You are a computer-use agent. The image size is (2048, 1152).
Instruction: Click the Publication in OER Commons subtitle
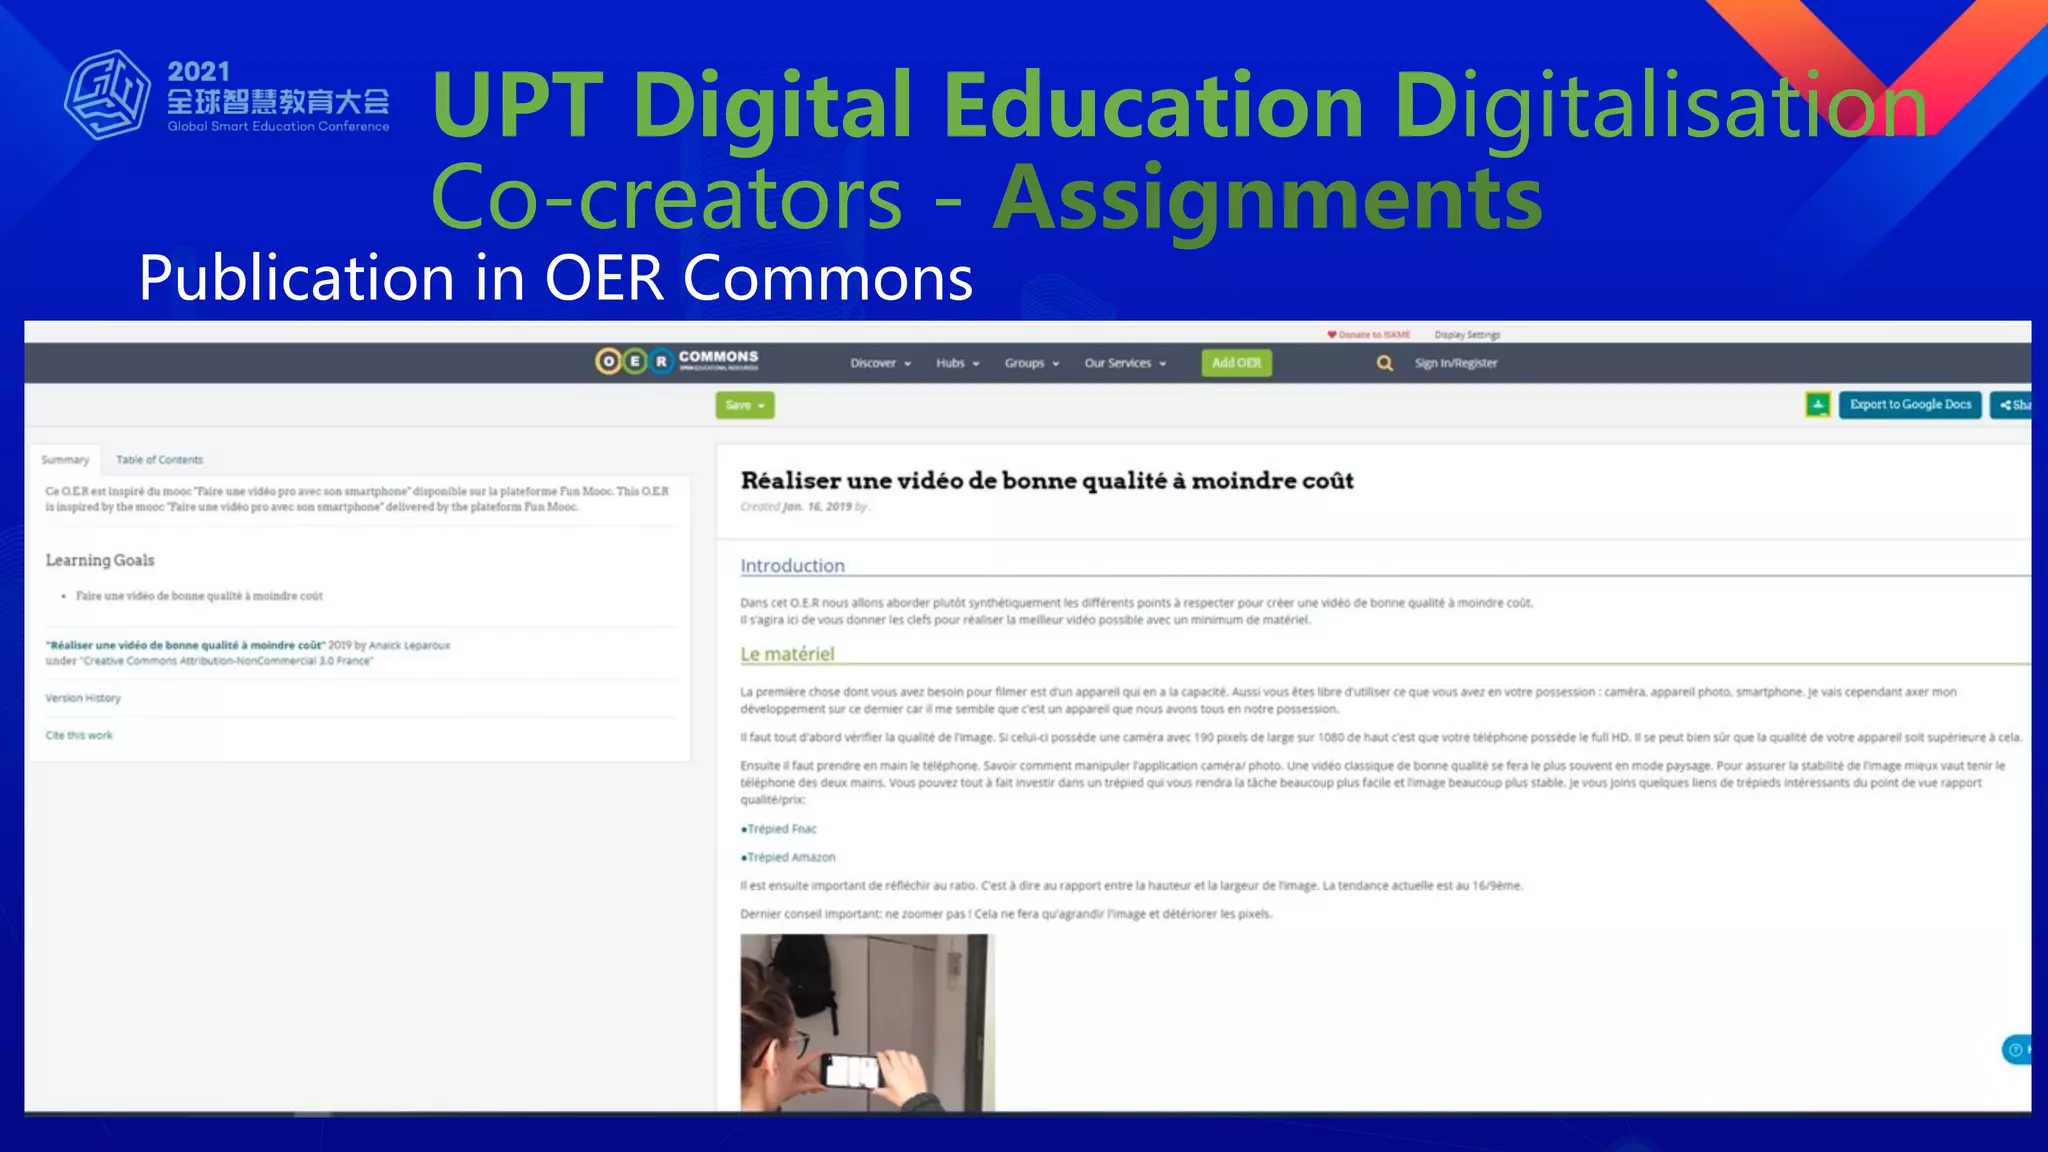click(556, 278)
